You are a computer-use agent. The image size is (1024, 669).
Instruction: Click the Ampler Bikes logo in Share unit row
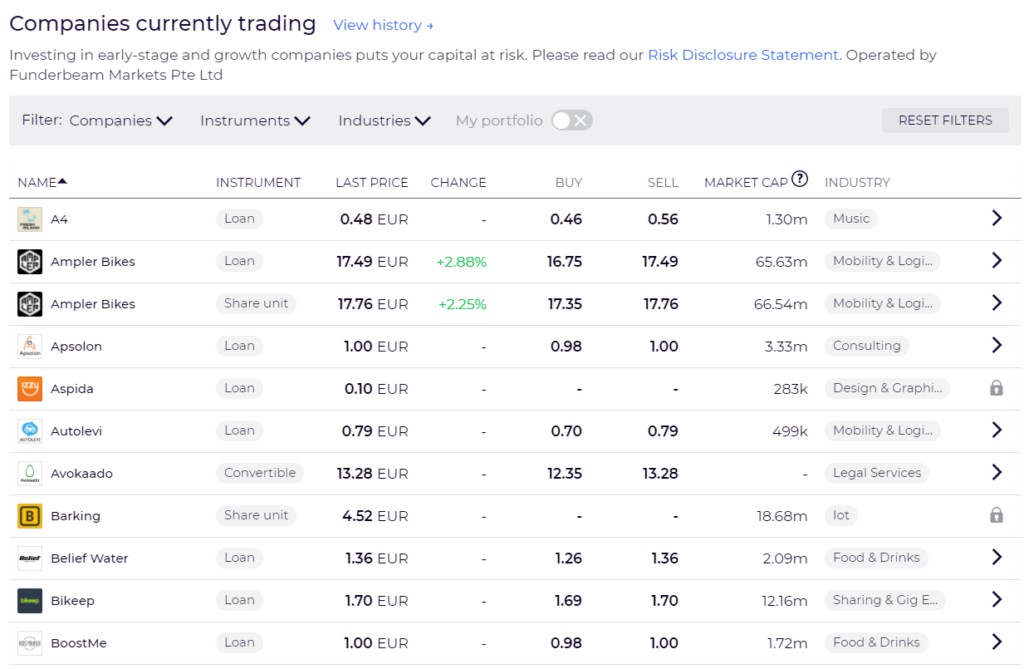coord(29,304)
